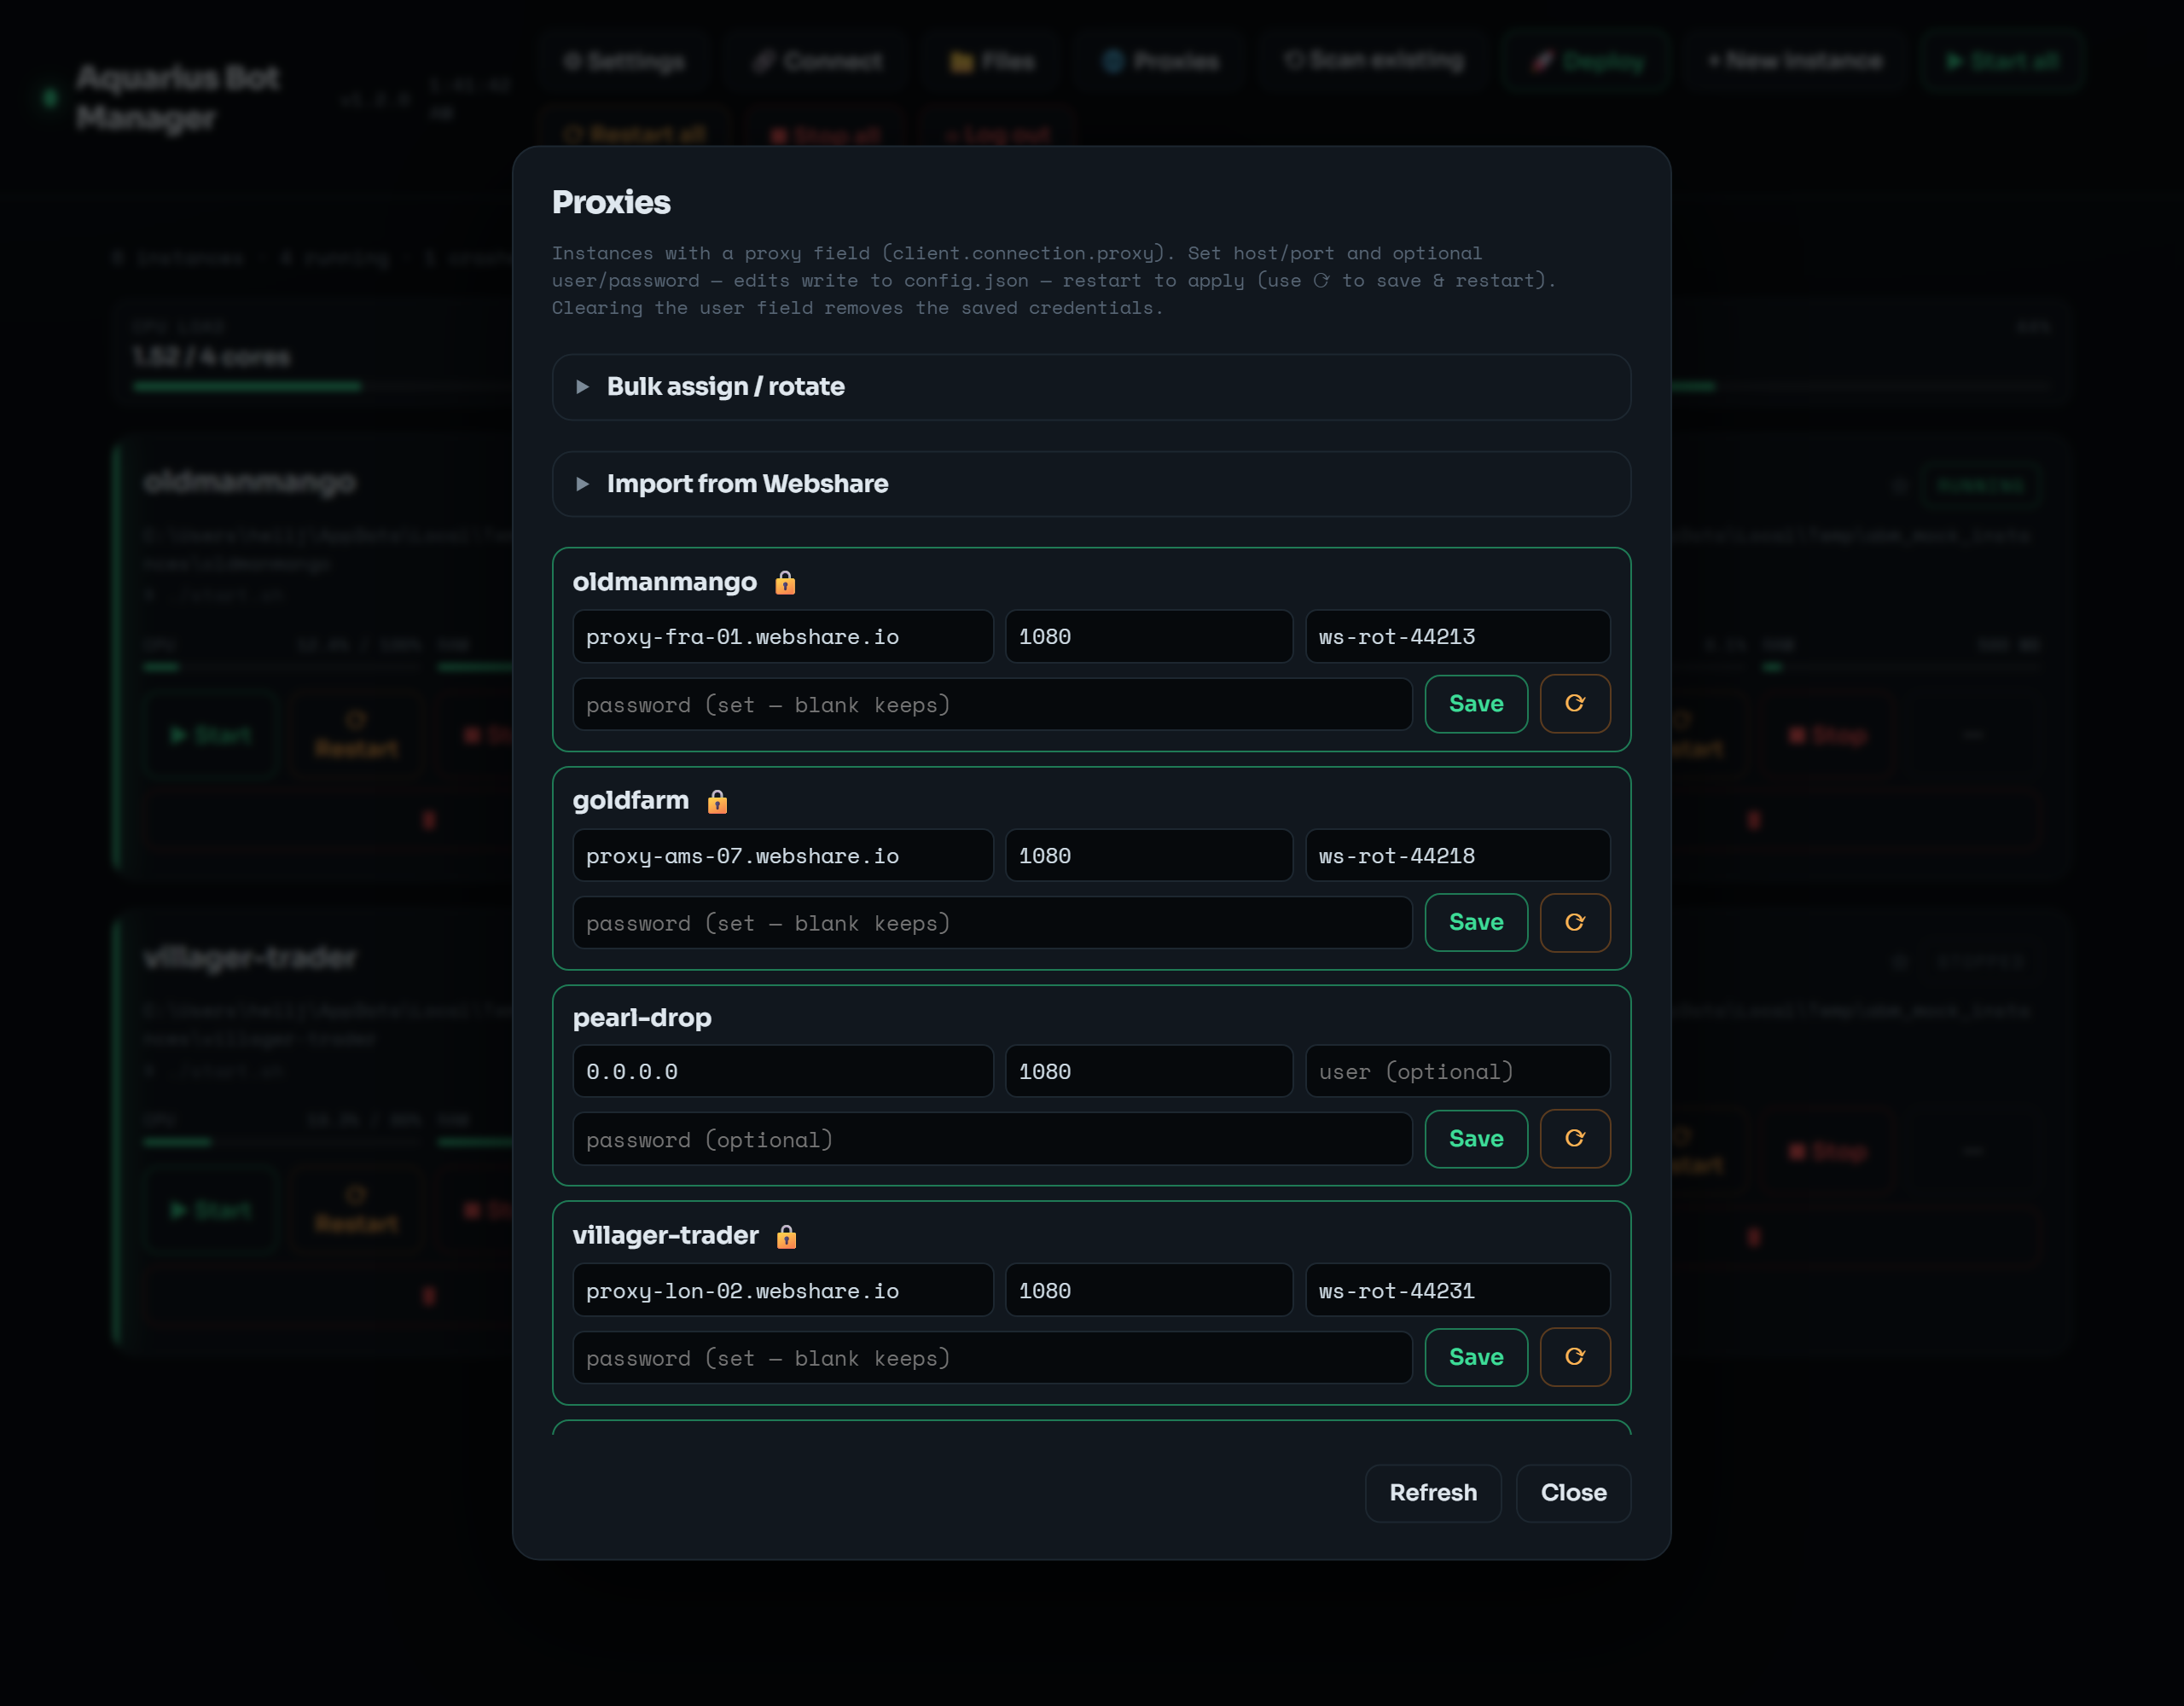Click the lock icon next to oldmanmango
Viewport: 2184px width, 1706px height.
(x=785, y=582)
